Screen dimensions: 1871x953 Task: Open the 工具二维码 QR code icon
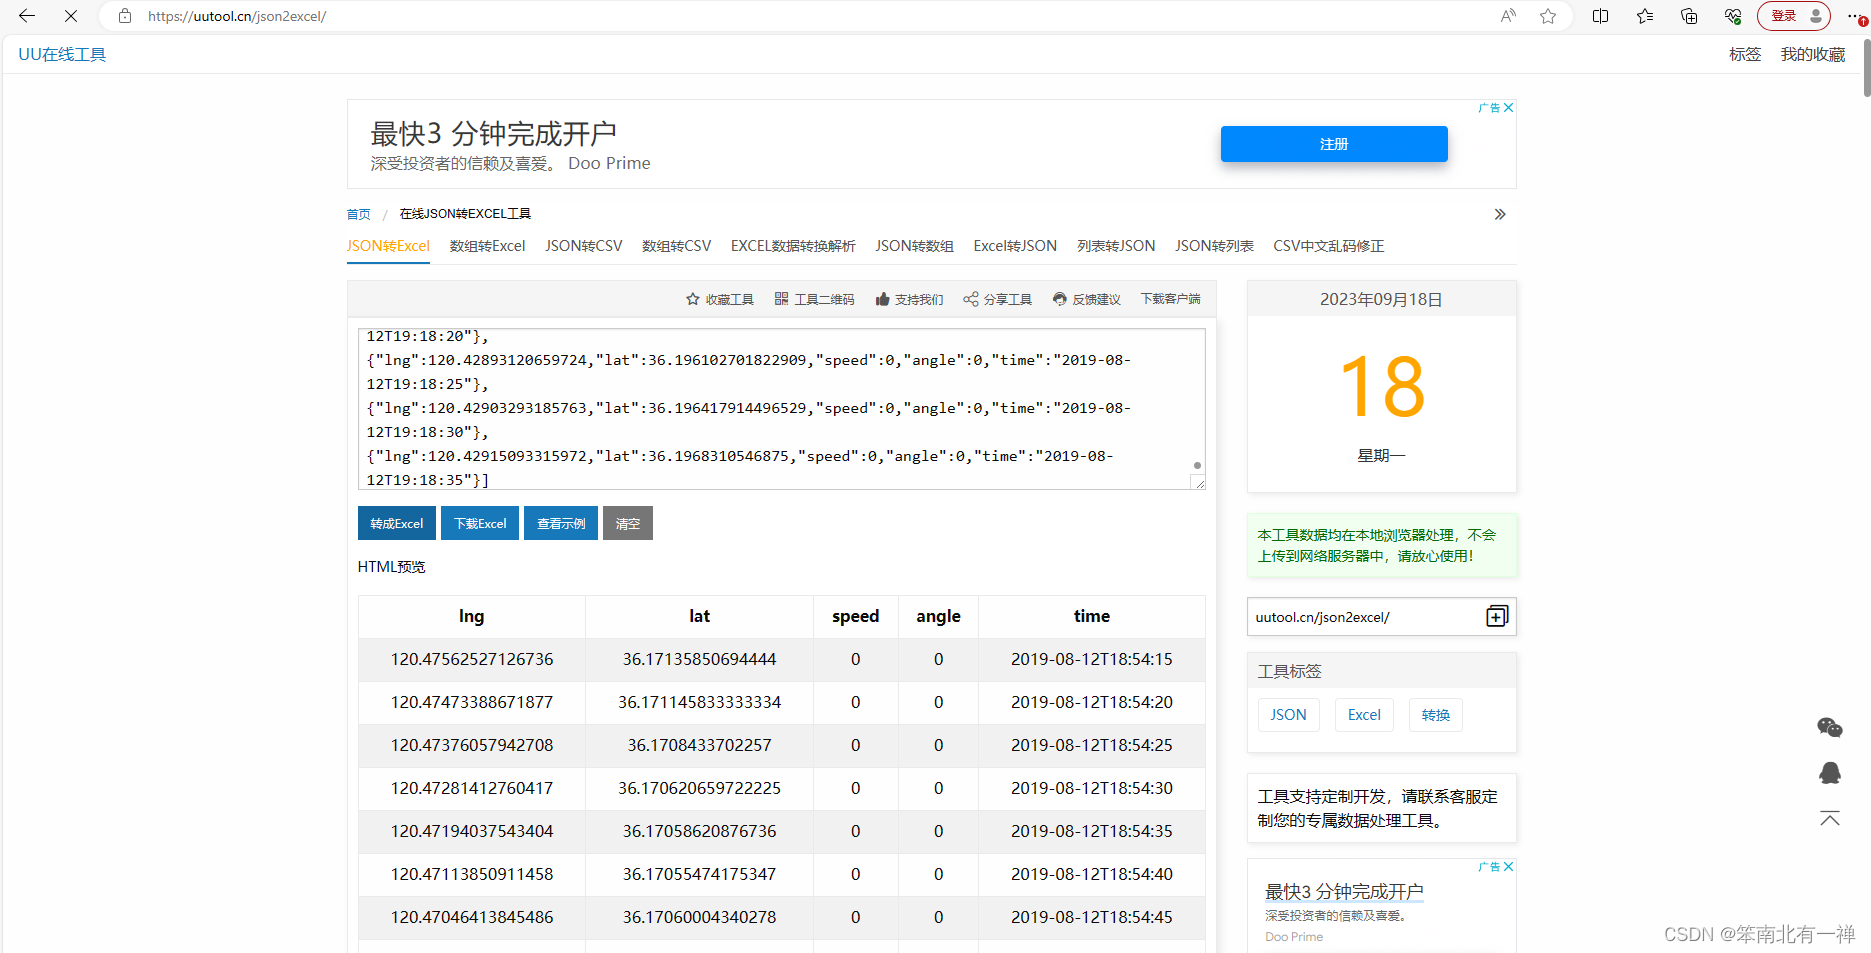coord(781,299)
